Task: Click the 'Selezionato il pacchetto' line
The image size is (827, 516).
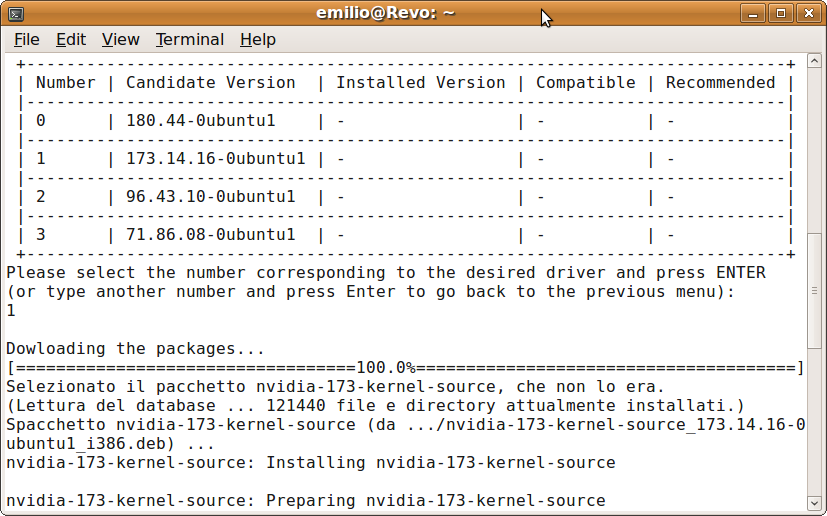Action: (335, 387)
